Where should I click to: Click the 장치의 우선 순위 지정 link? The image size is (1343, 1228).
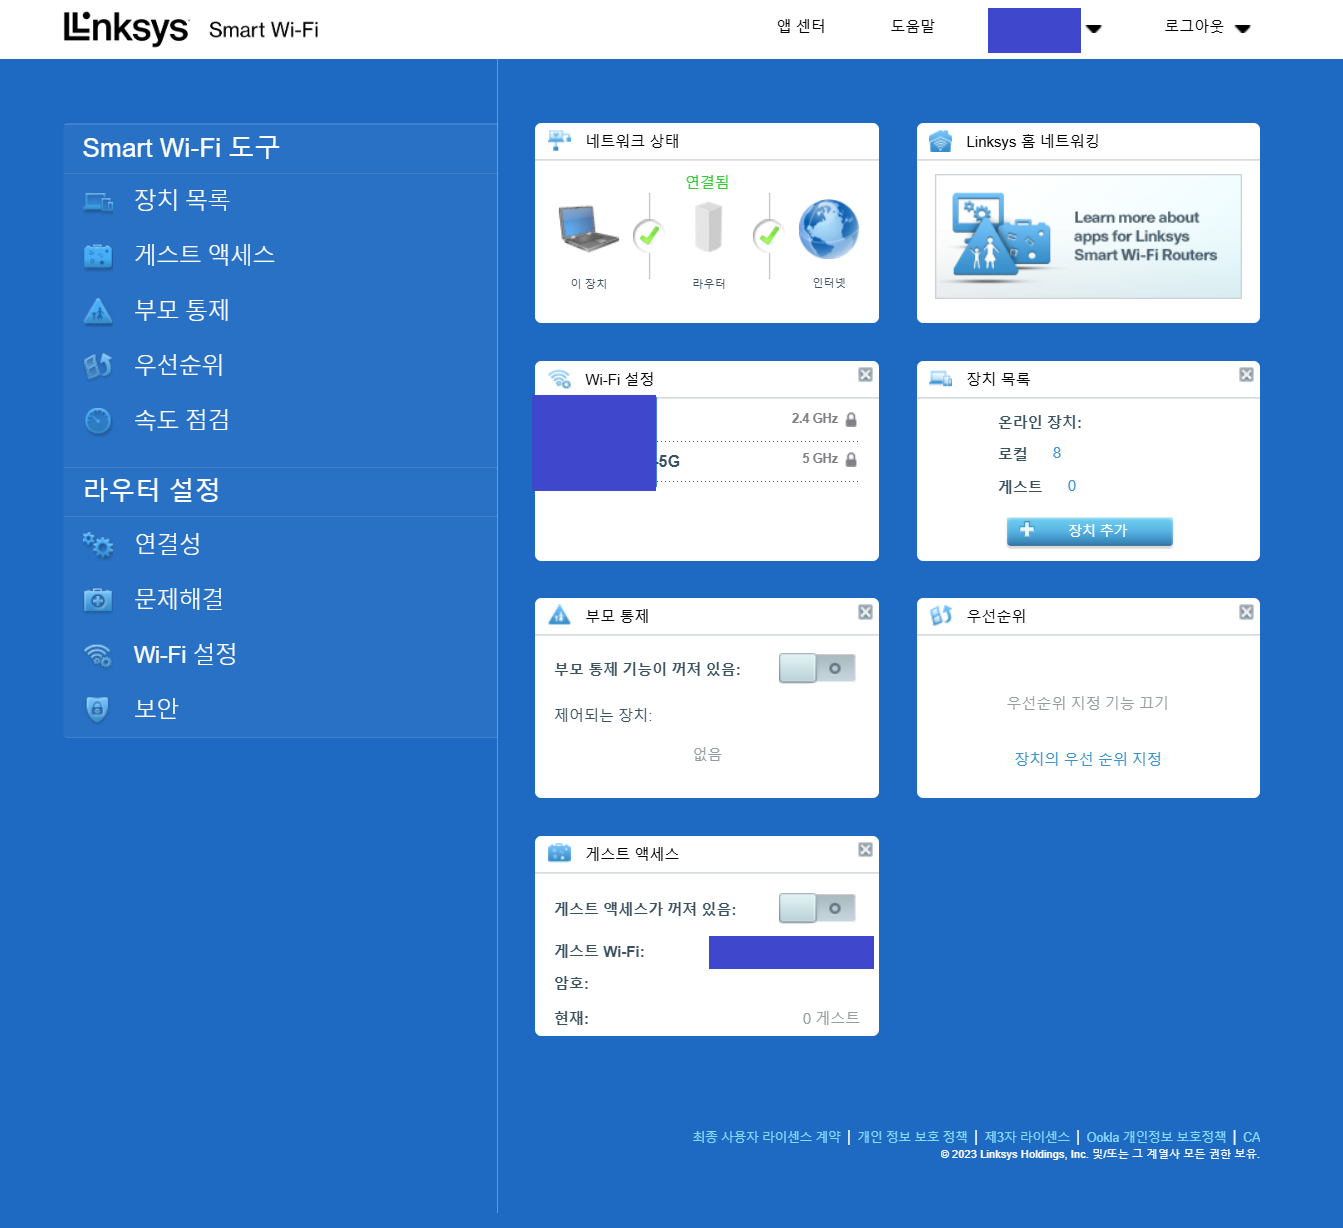tap(1088, 759)
